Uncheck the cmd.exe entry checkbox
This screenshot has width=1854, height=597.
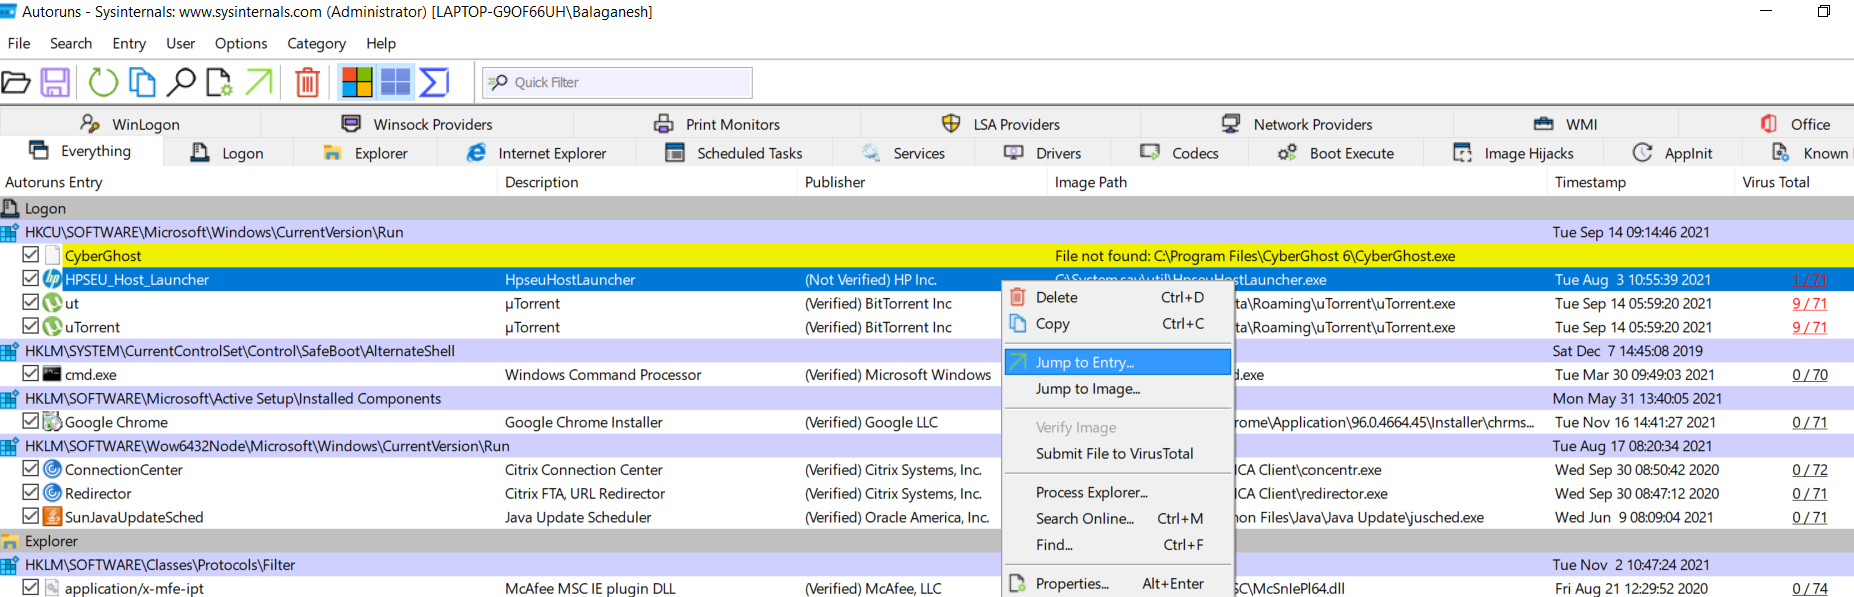coord(31,374)
